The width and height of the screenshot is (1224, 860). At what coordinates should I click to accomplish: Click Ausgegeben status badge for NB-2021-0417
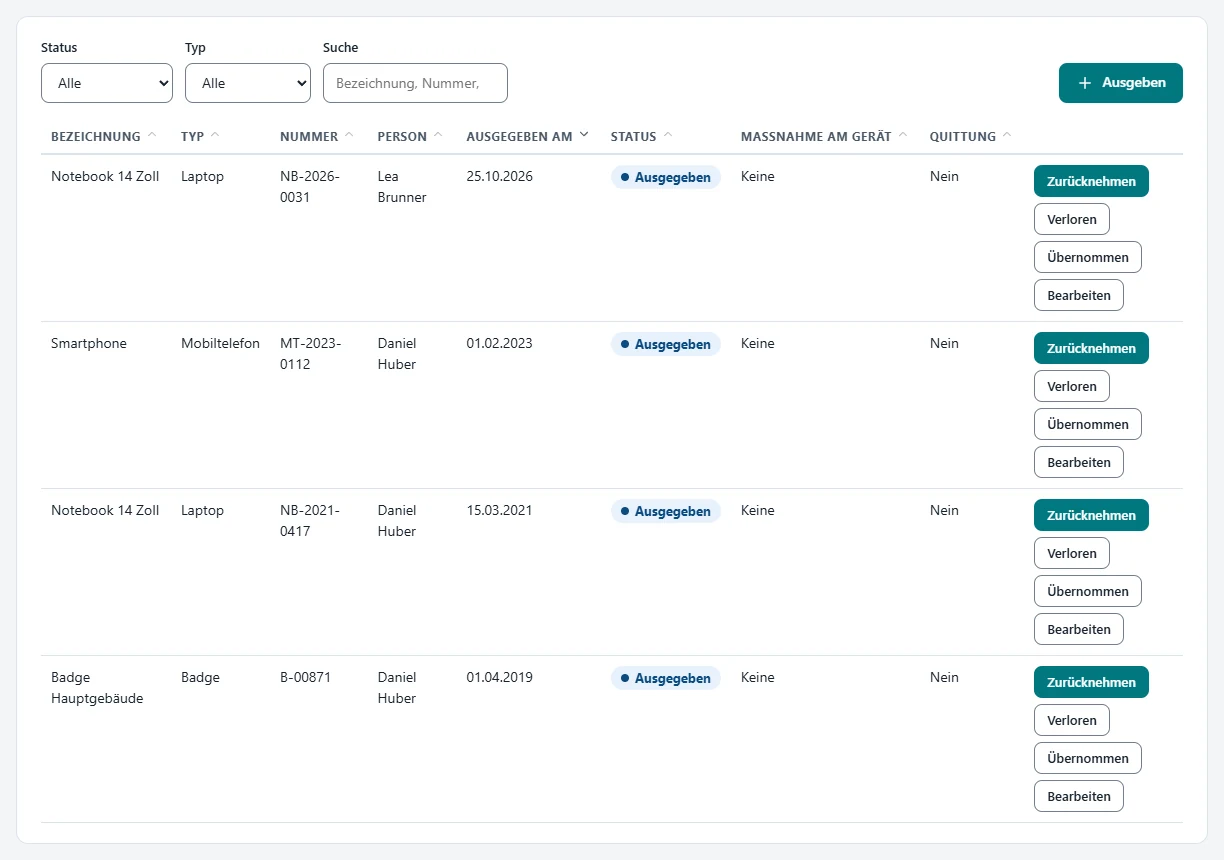[x=666, y=511]
